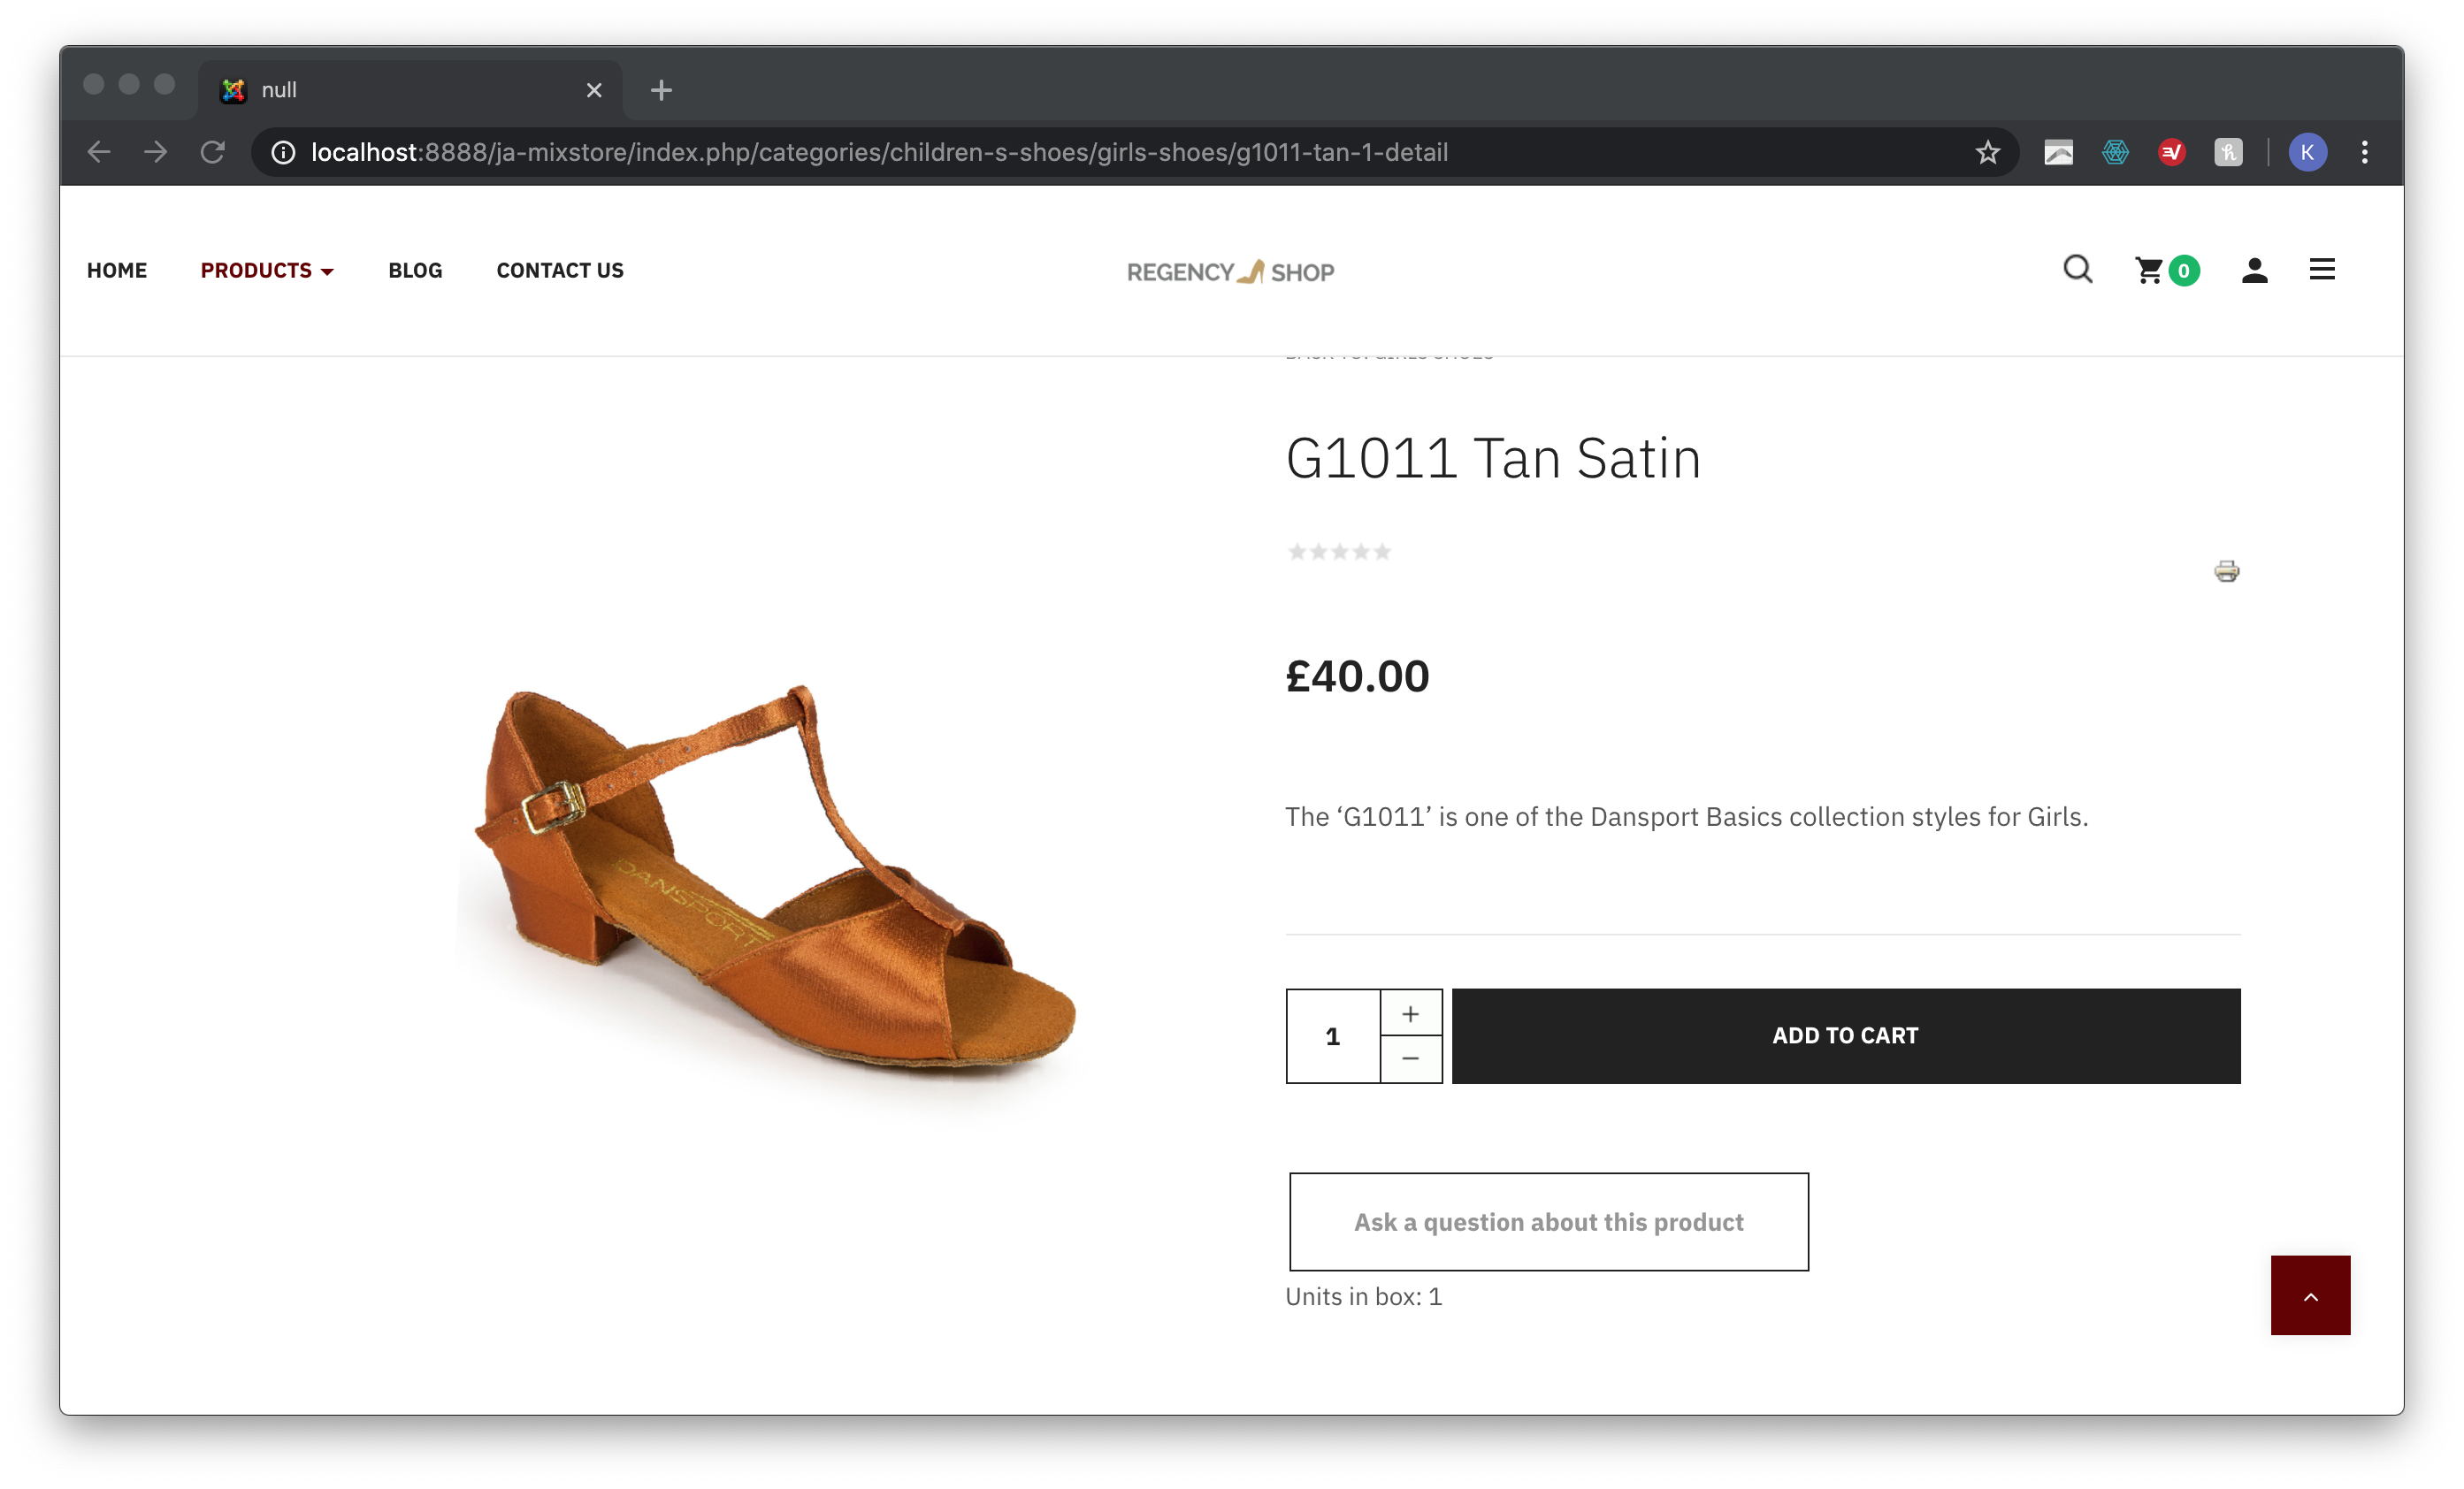
Task: Open the site search icon
Action: click(2077, 270)
